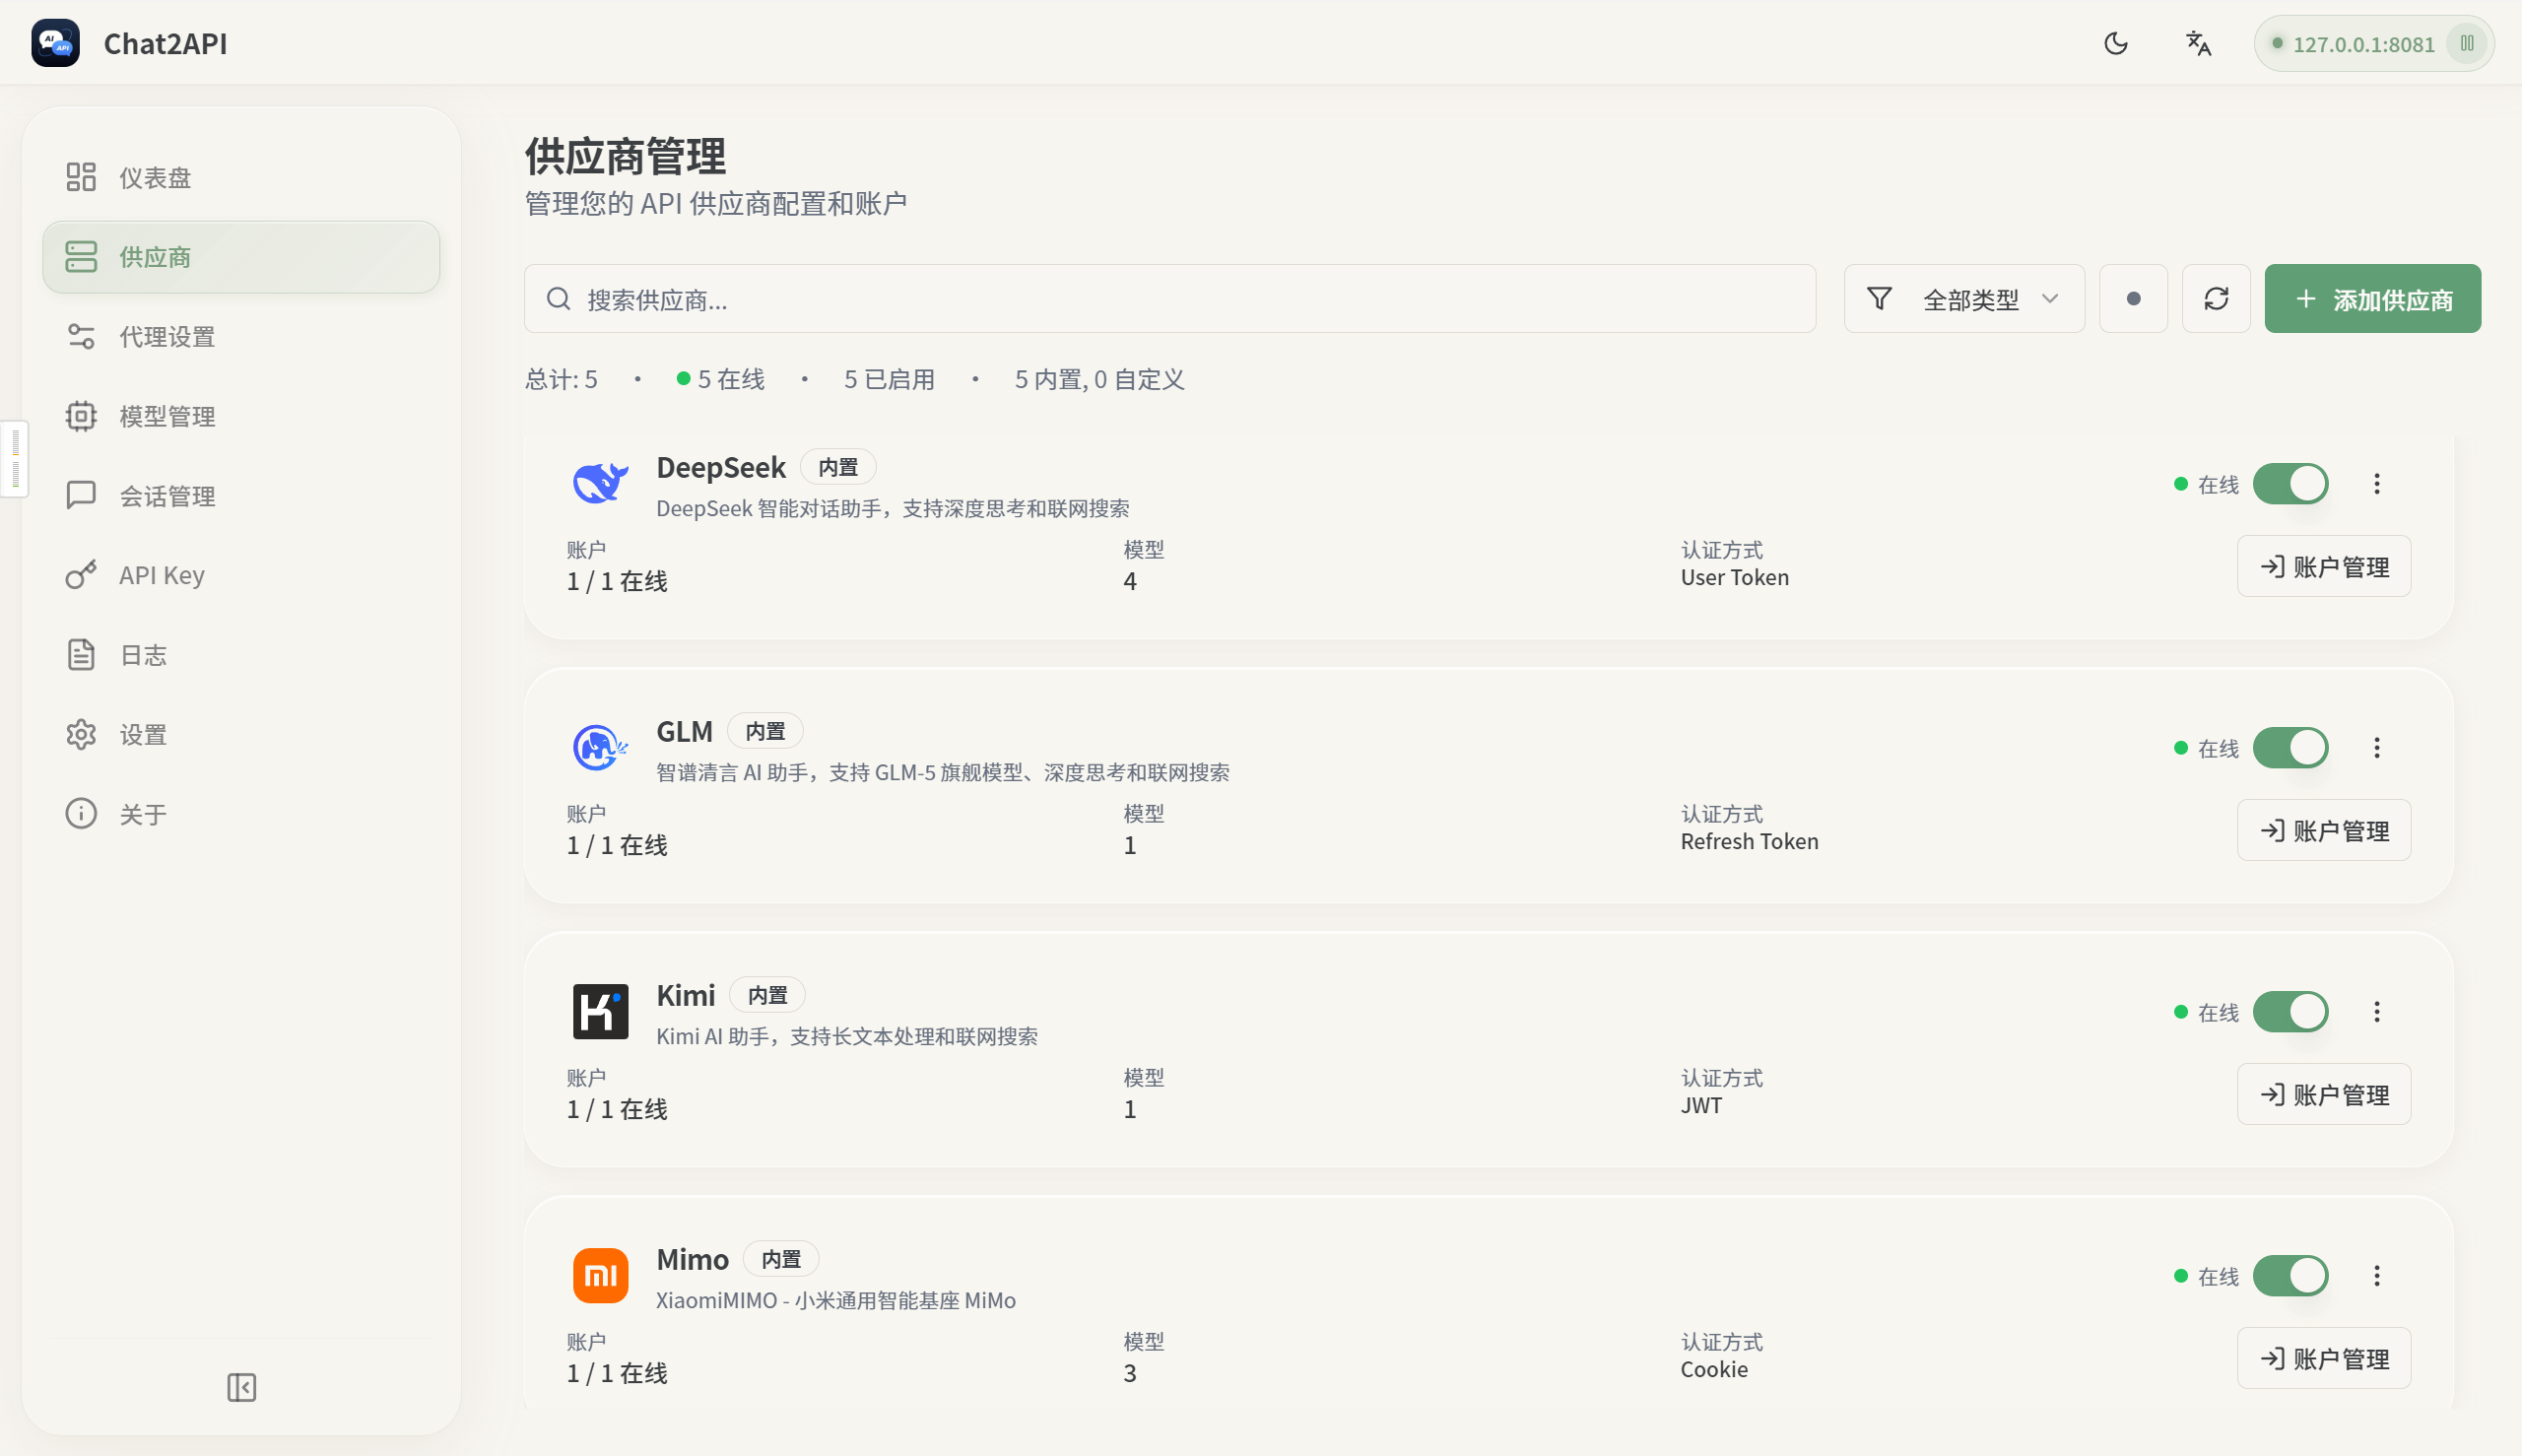This screenshot has height=1456, width=2522.
Task: Open the Mimo more options menu
Action: 2376,1276
